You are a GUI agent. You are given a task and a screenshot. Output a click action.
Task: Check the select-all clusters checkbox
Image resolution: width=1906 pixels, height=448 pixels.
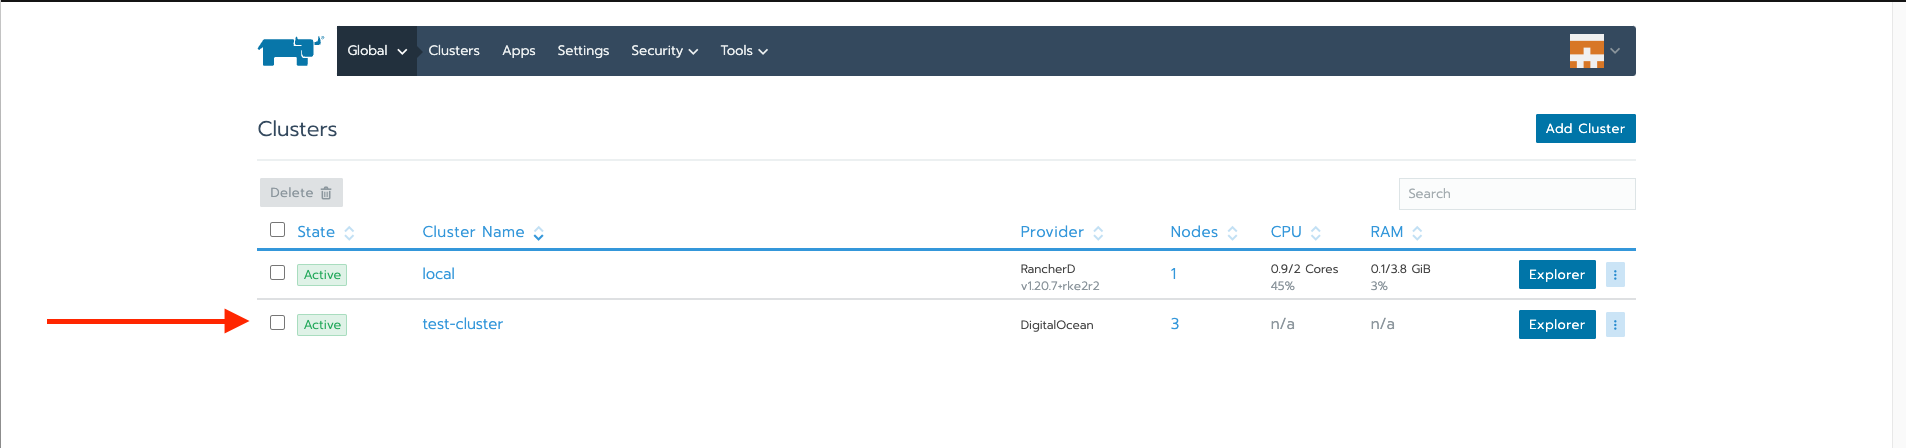[x=278, y=230]
